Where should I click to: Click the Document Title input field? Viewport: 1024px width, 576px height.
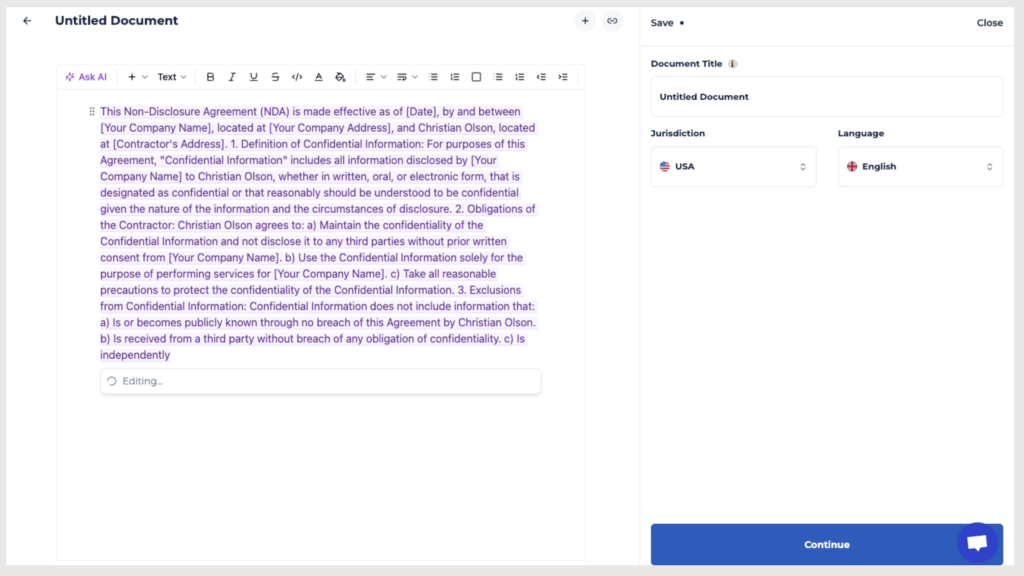pos(826,97)
